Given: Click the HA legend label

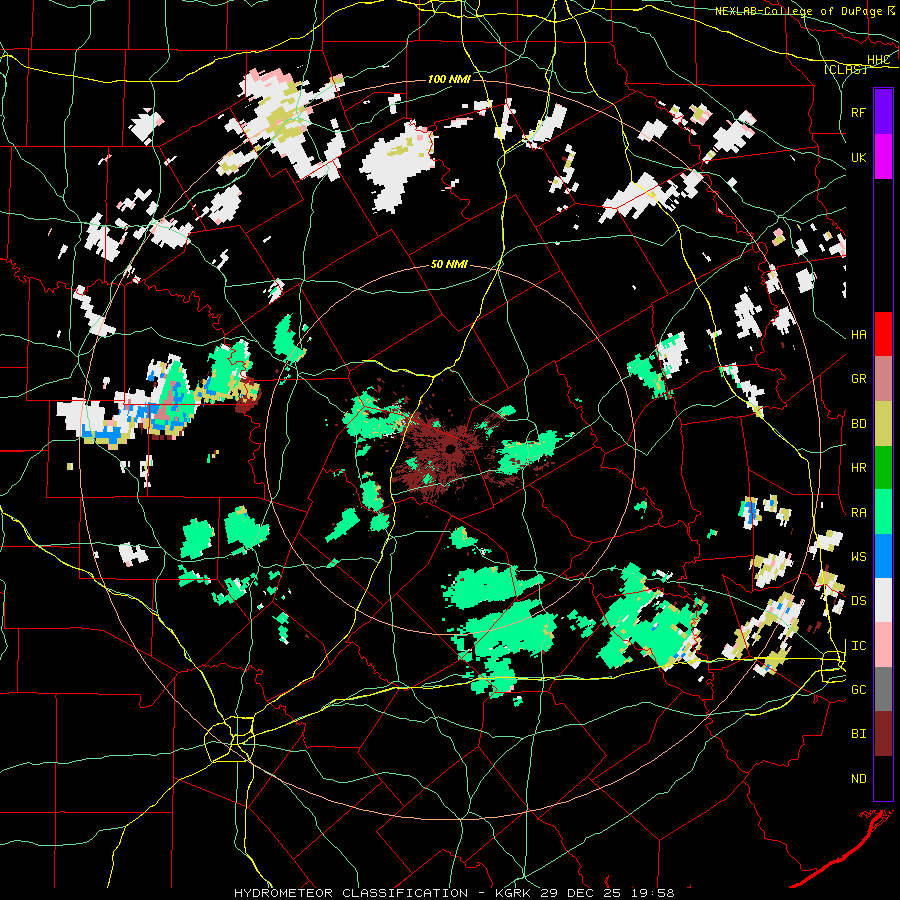Looking at the screenshot, I should (x=858, y=334).
